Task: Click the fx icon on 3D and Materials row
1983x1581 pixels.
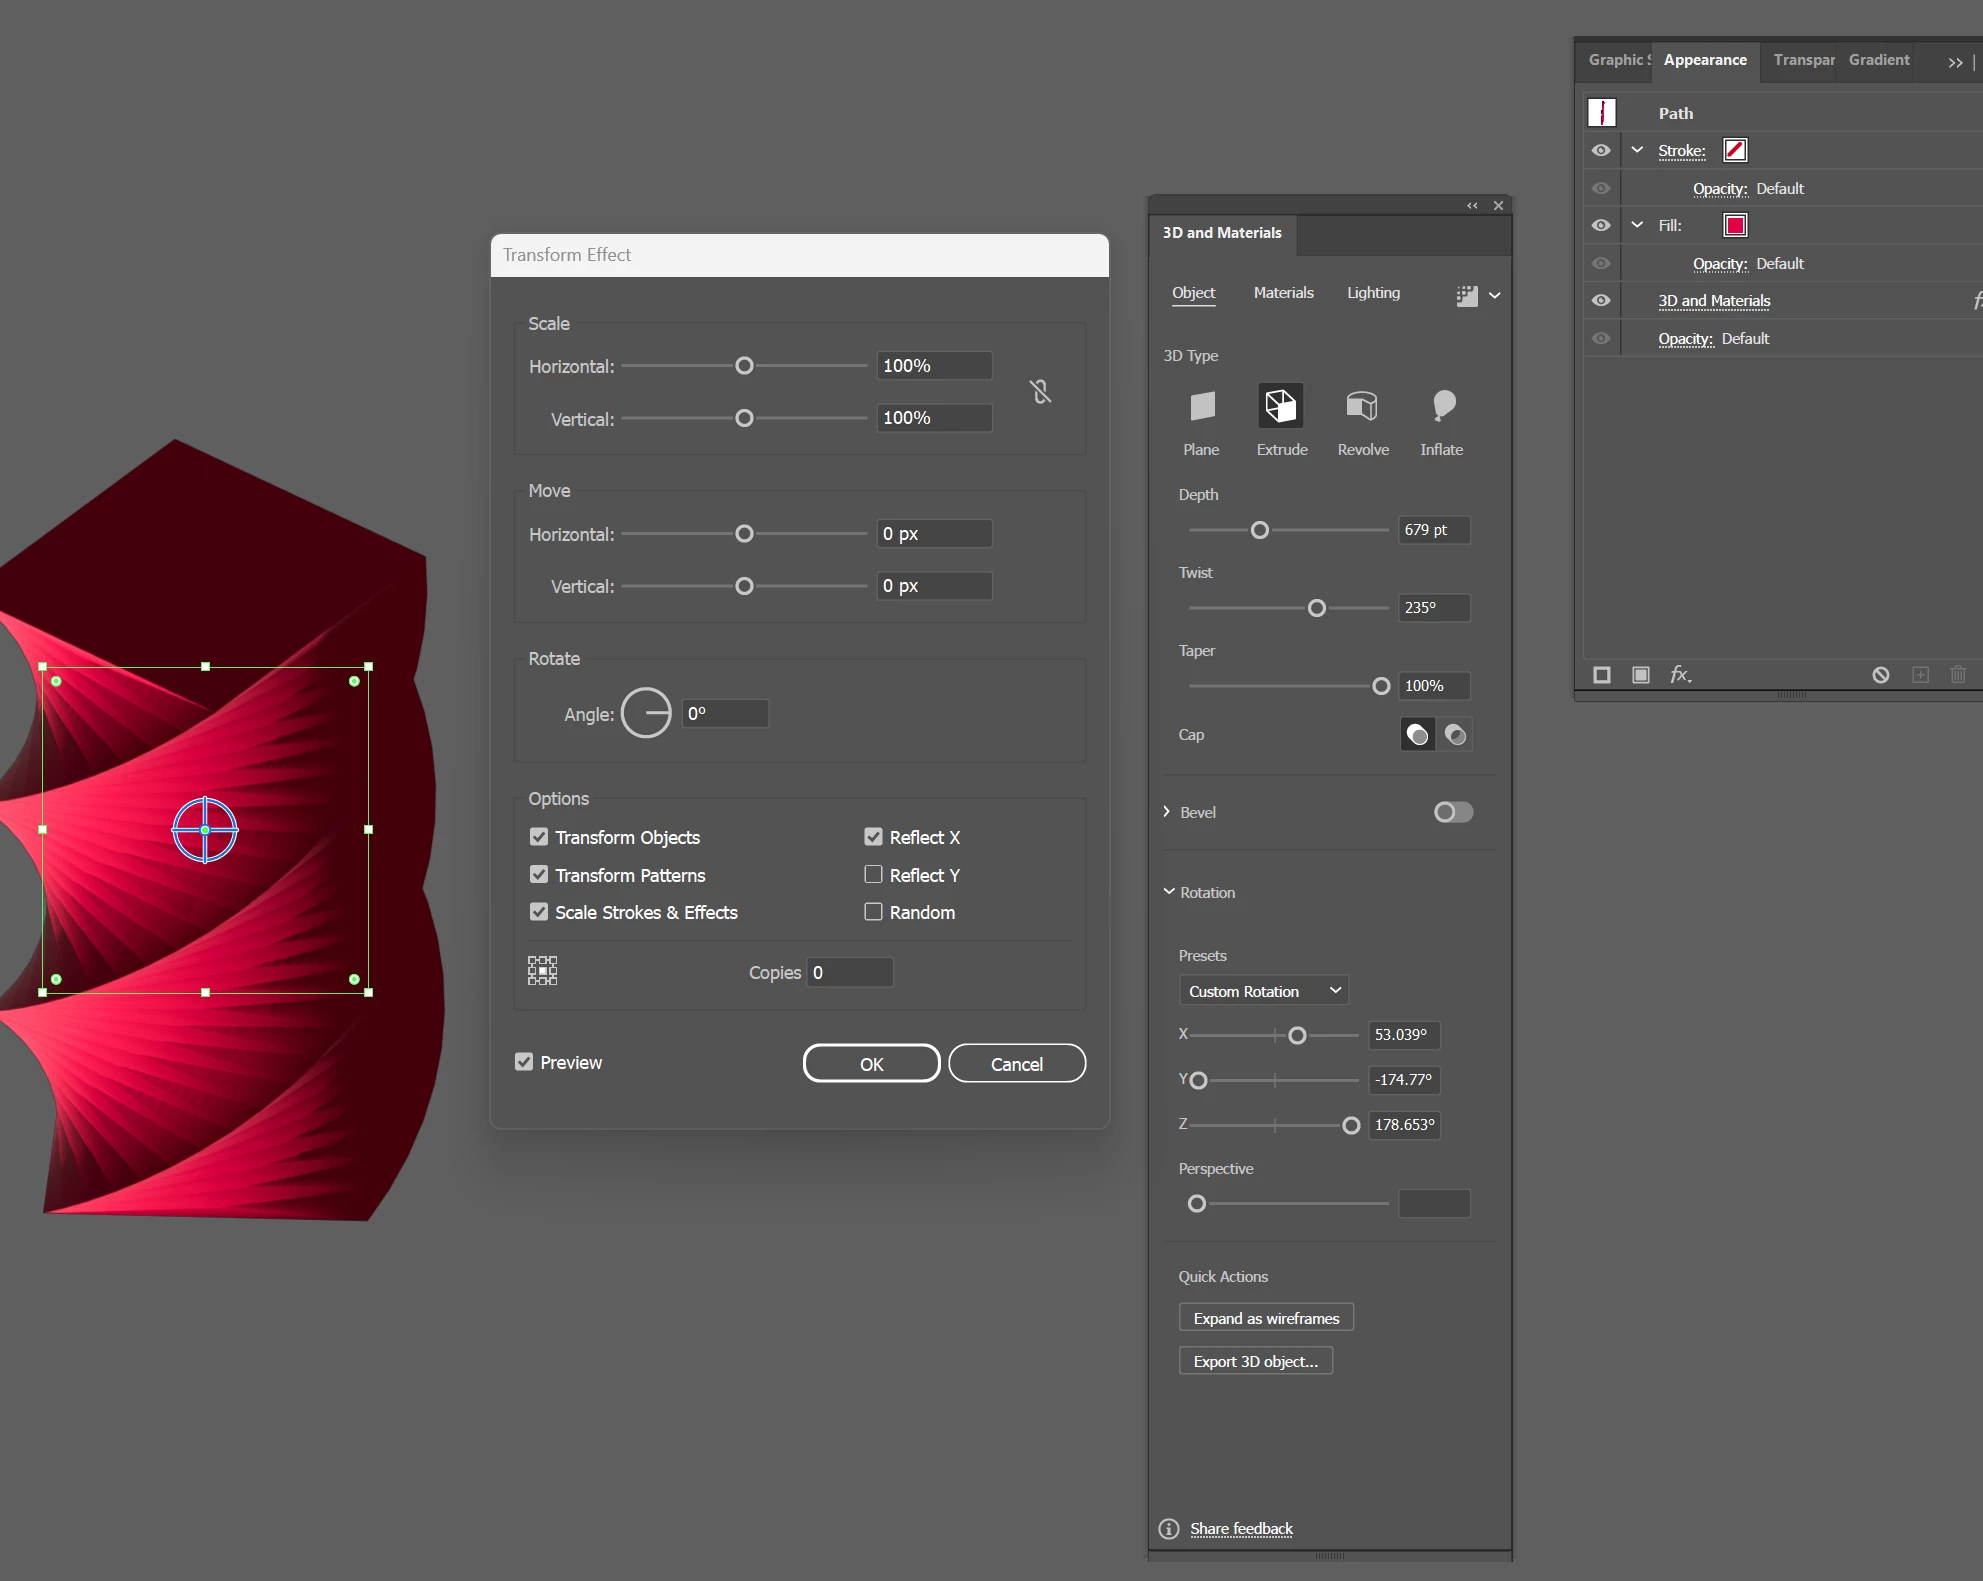Action: click(1977, 301)
